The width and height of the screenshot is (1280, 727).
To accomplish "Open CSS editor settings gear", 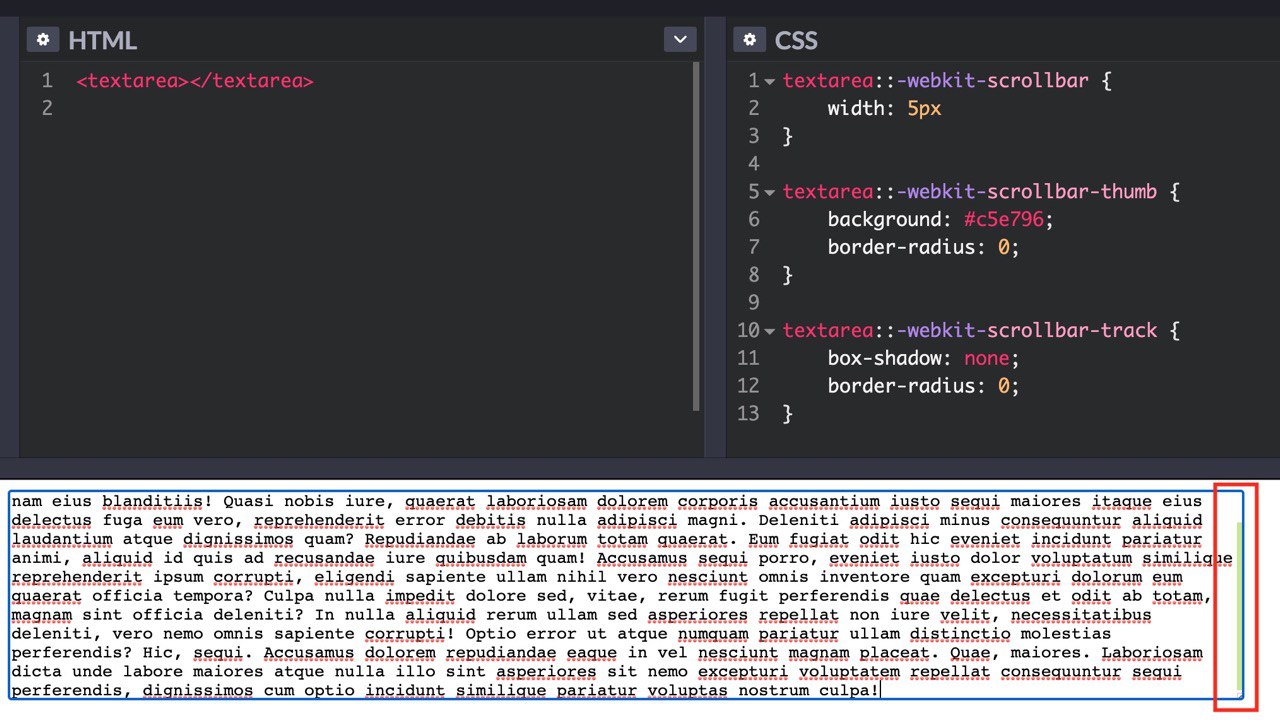I will pyautogui.click(x=750, y=40).
